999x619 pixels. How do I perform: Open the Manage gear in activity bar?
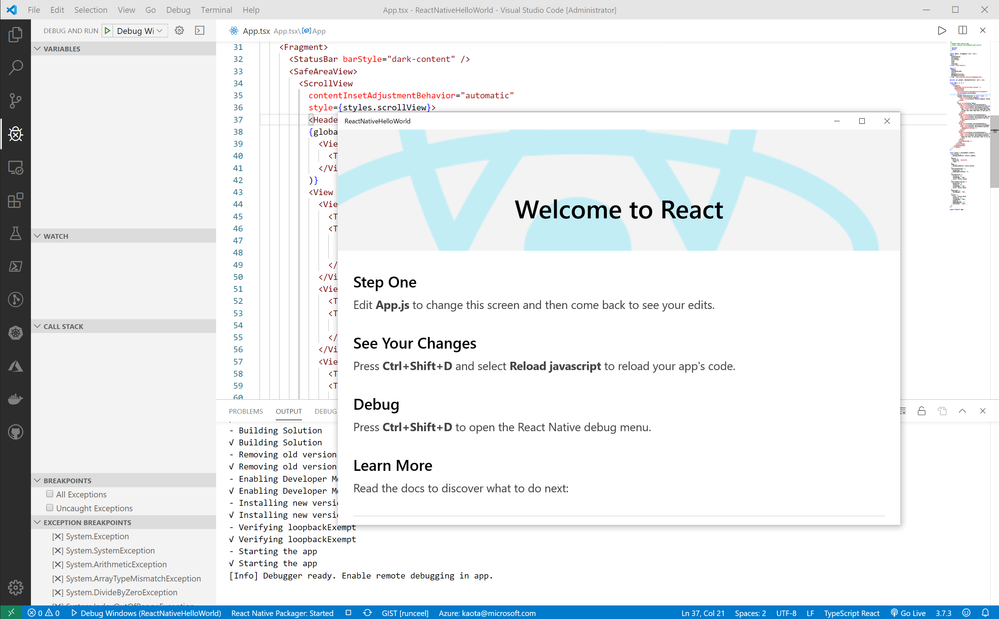pyautogui.click(x=15, y=587)
